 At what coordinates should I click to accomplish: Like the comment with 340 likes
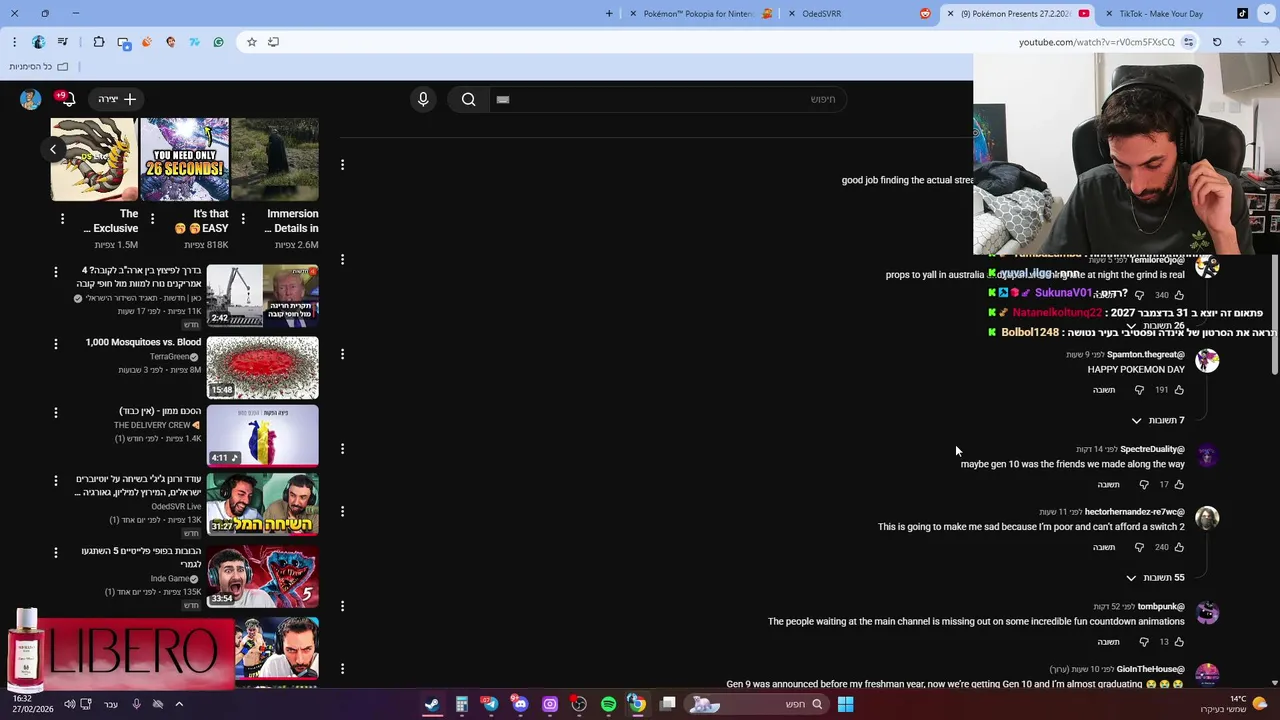[1179, 295]
